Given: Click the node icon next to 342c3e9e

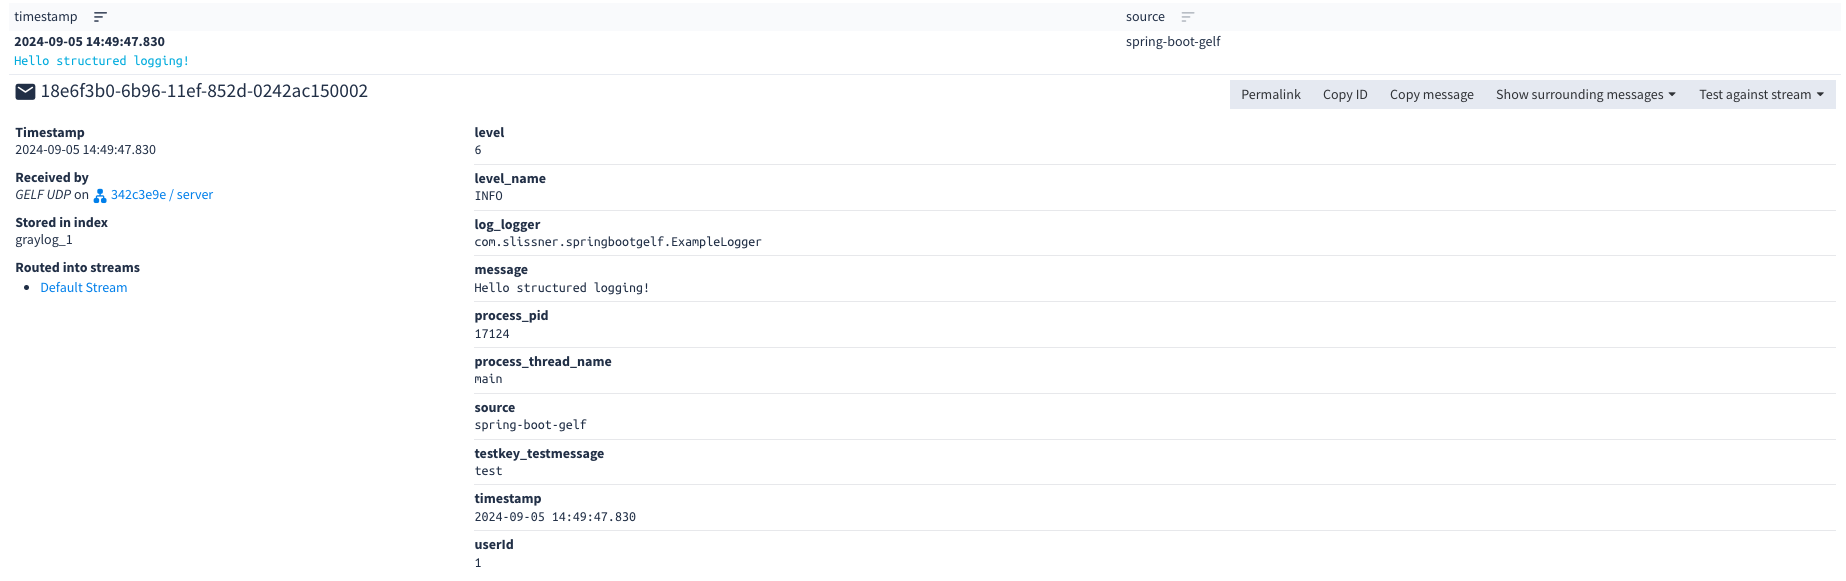Looking at the screenshot, I should pyautogui.click(x=100, y=196).
